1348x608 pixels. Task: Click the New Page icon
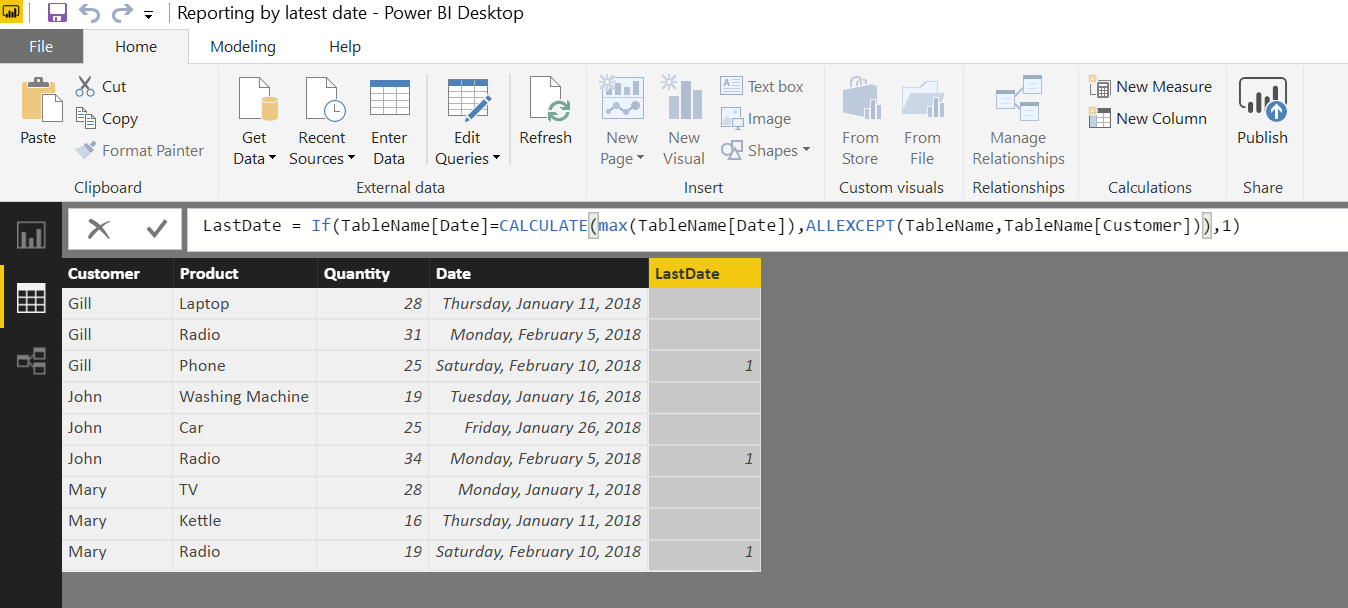(x=622, y=98)
